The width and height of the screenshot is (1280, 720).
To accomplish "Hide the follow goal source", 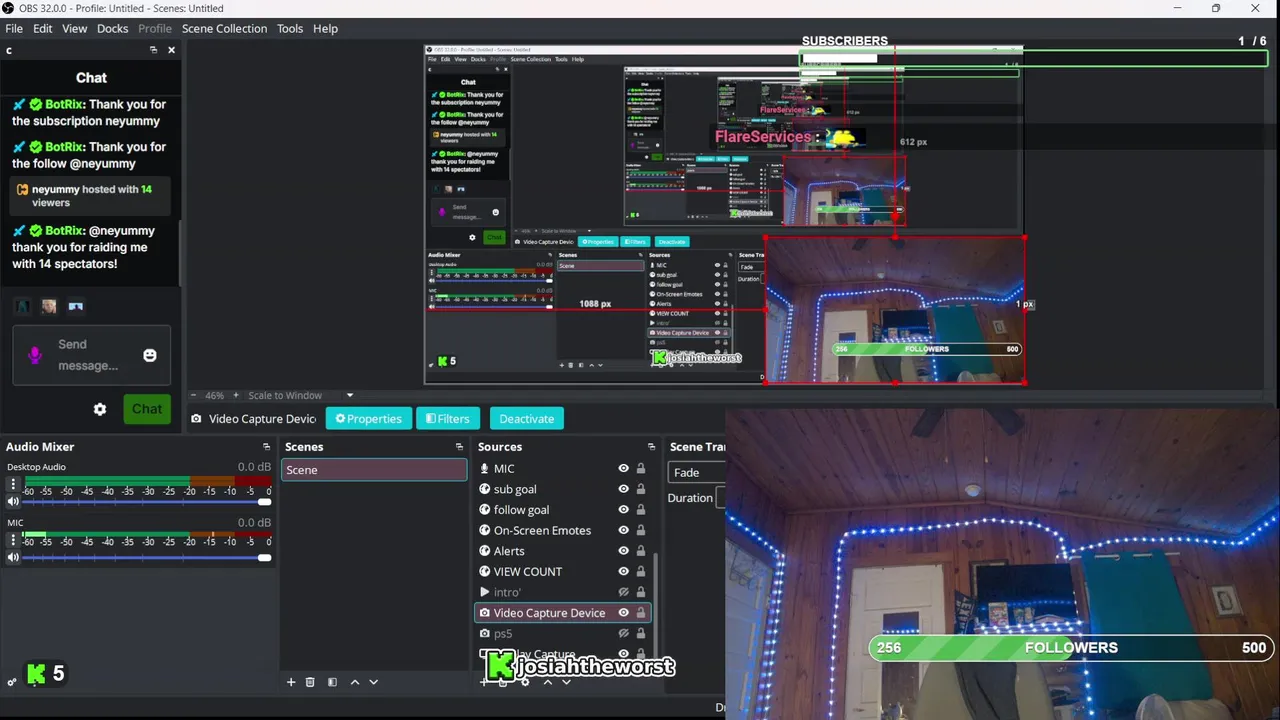I will tap(623, 510).
